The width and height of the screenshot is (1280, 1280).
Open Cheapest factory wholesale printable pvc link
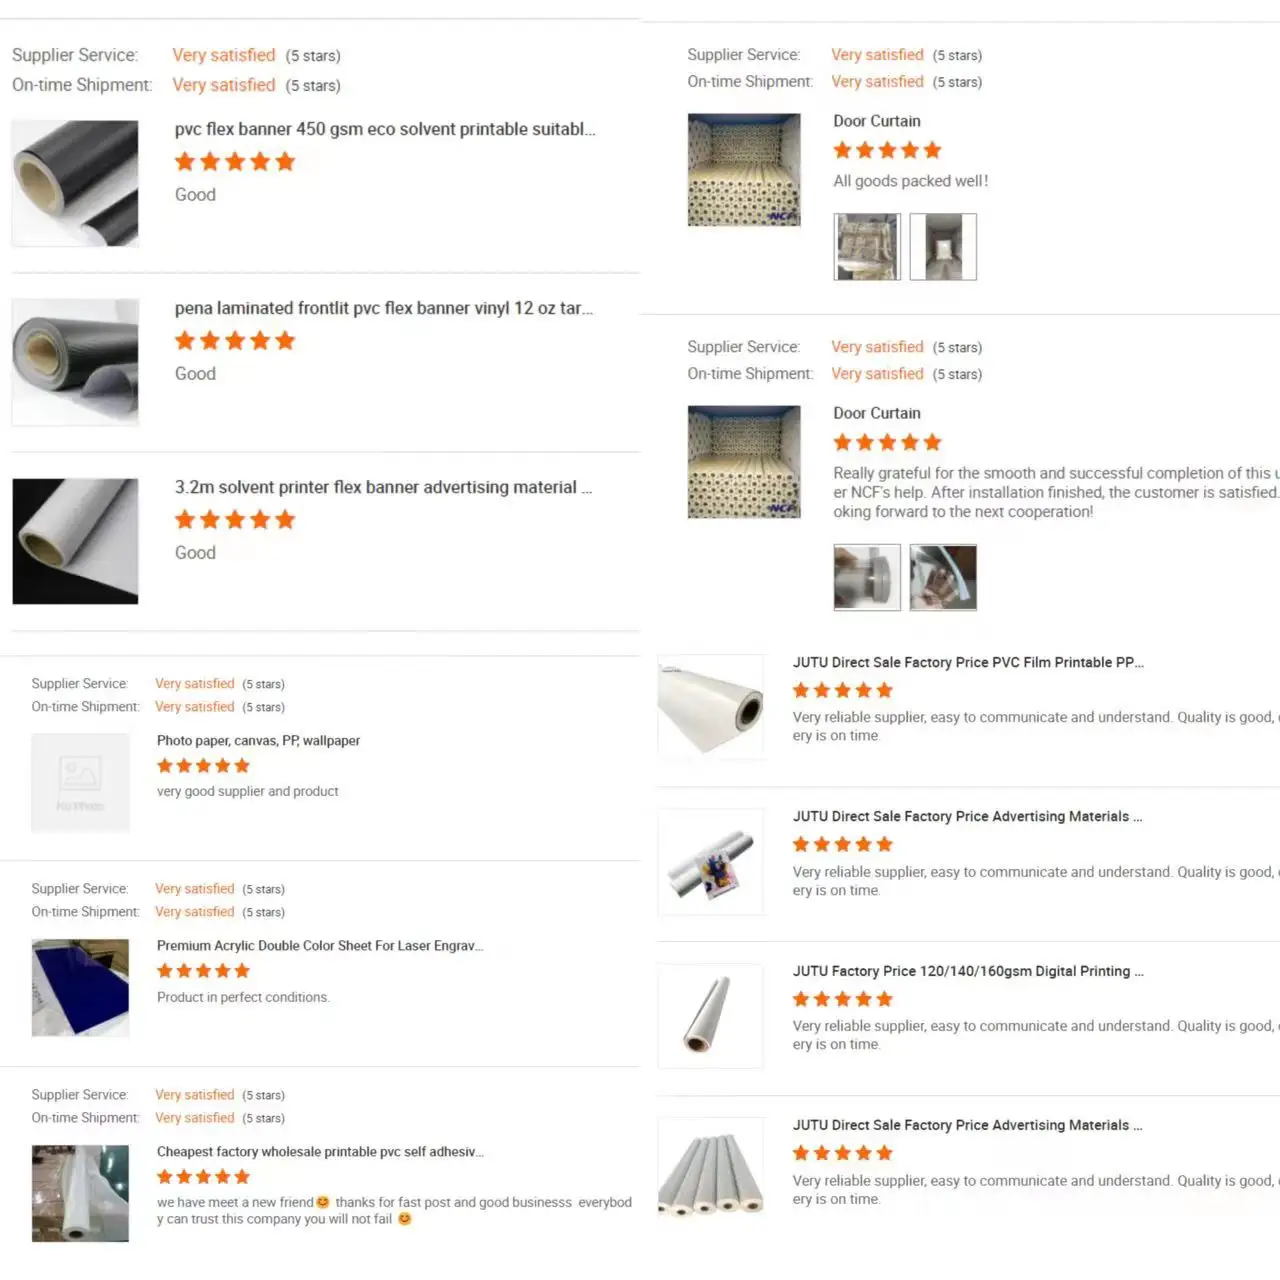tap(320, 1152)
